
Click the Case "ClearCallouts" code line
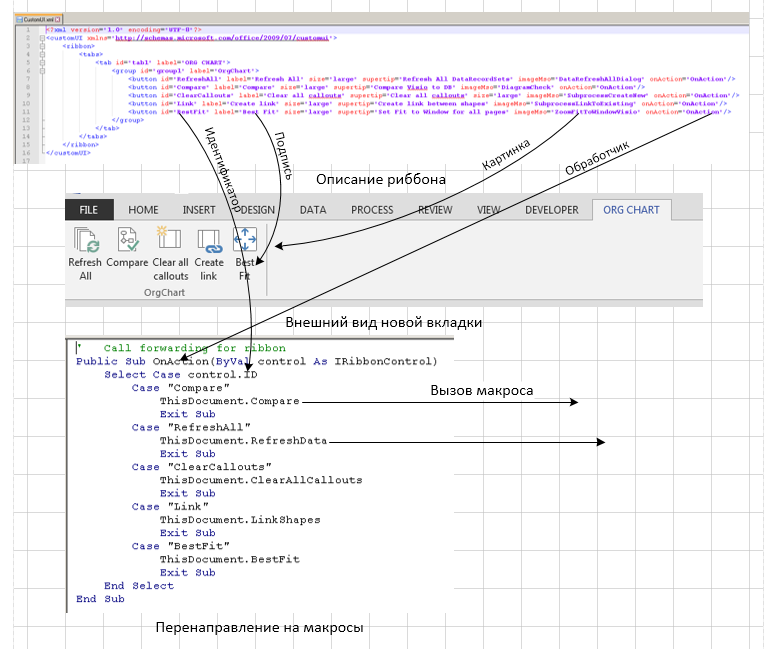[x=201, y=467]
